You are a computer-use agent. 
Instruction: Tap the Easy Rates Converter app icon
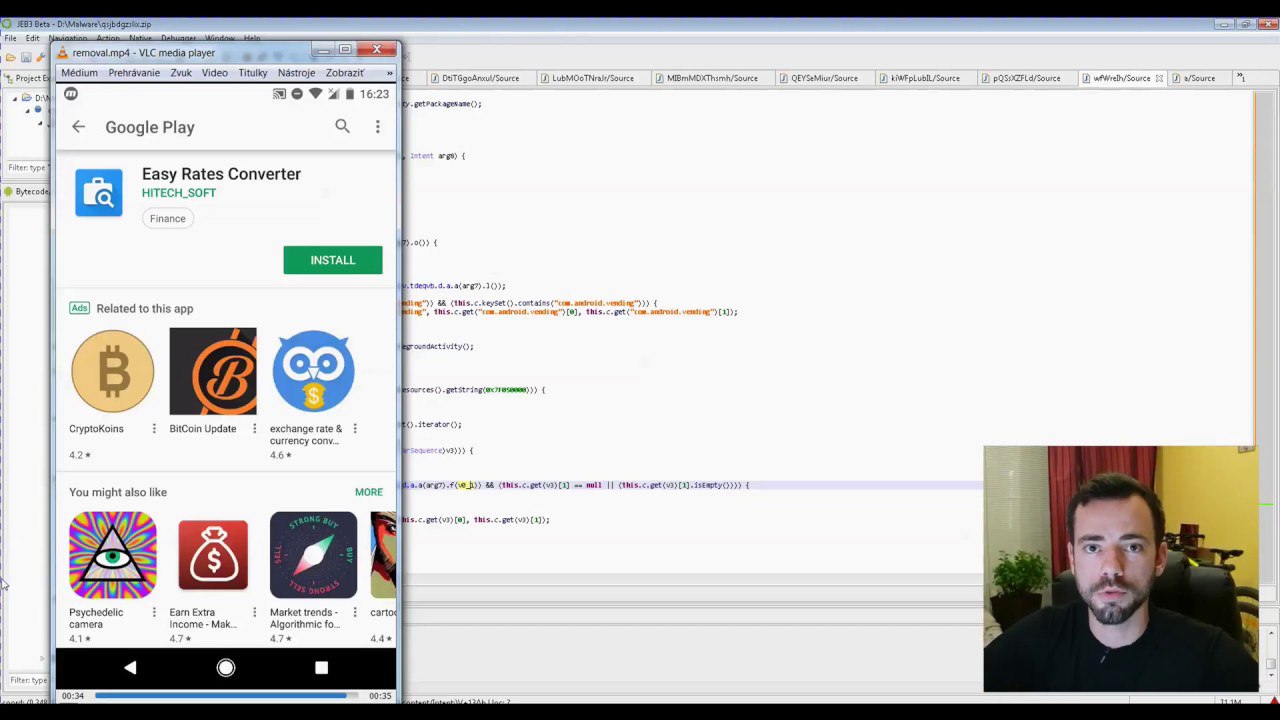[99, 192]
